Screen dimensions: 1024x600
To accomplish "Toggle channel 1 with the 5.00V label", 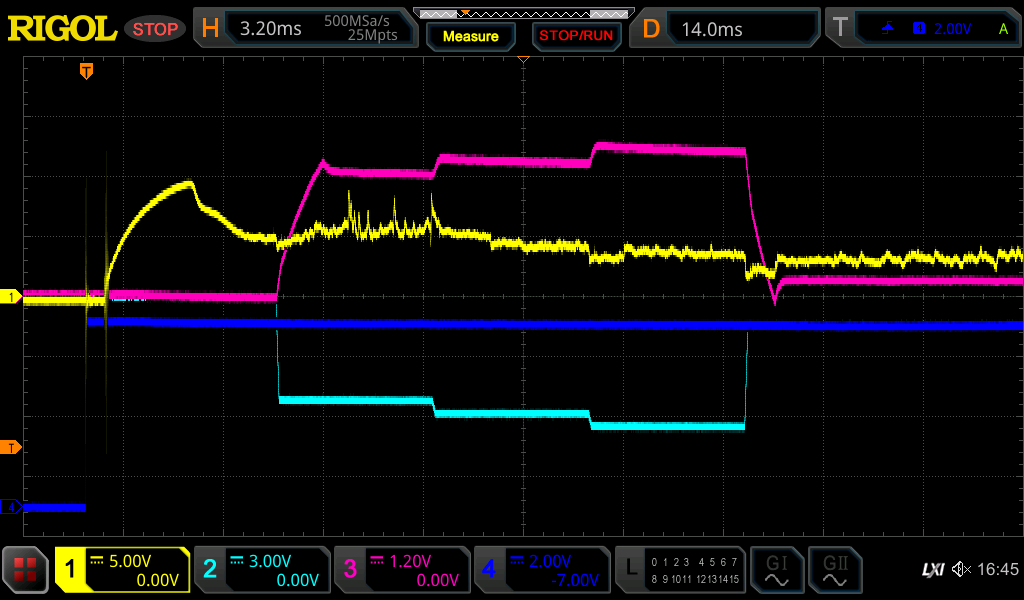I will [122, 570].
